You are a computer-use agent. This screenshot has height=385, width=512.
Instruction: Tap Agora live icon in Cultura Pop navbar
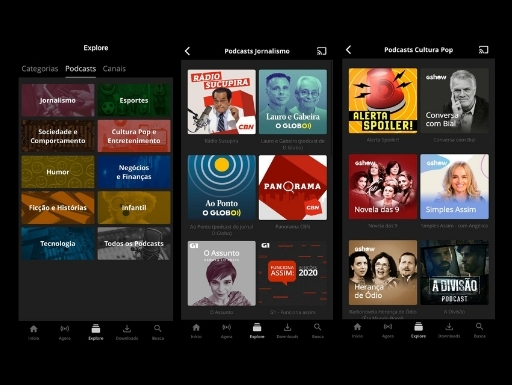coord(388,327)
